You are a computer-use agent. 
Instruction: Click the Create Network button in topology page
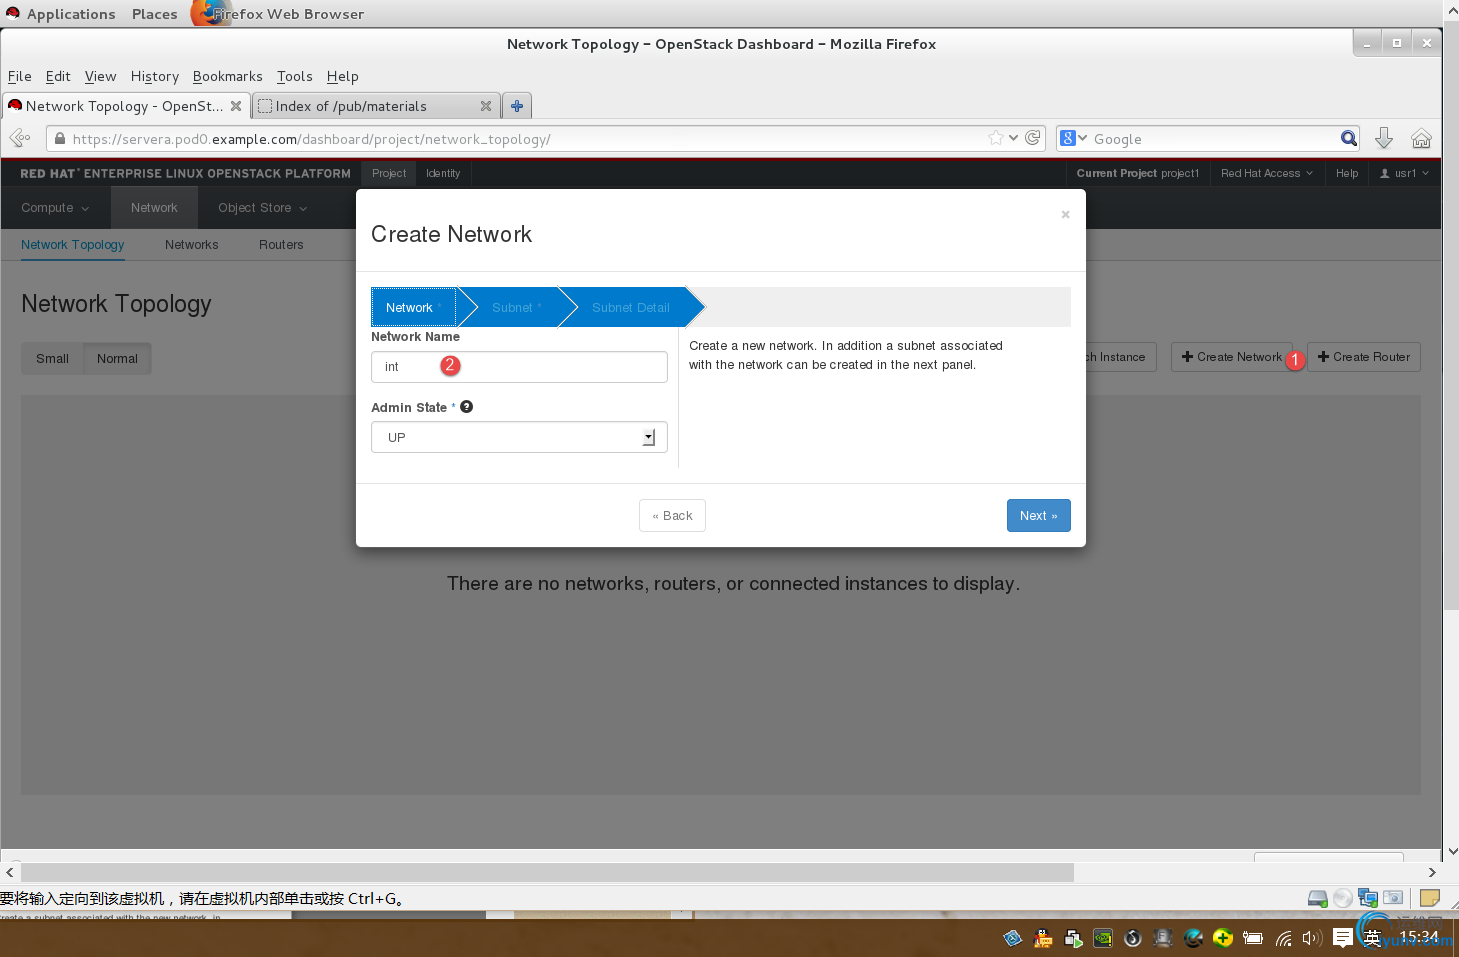pos(1231,357)
